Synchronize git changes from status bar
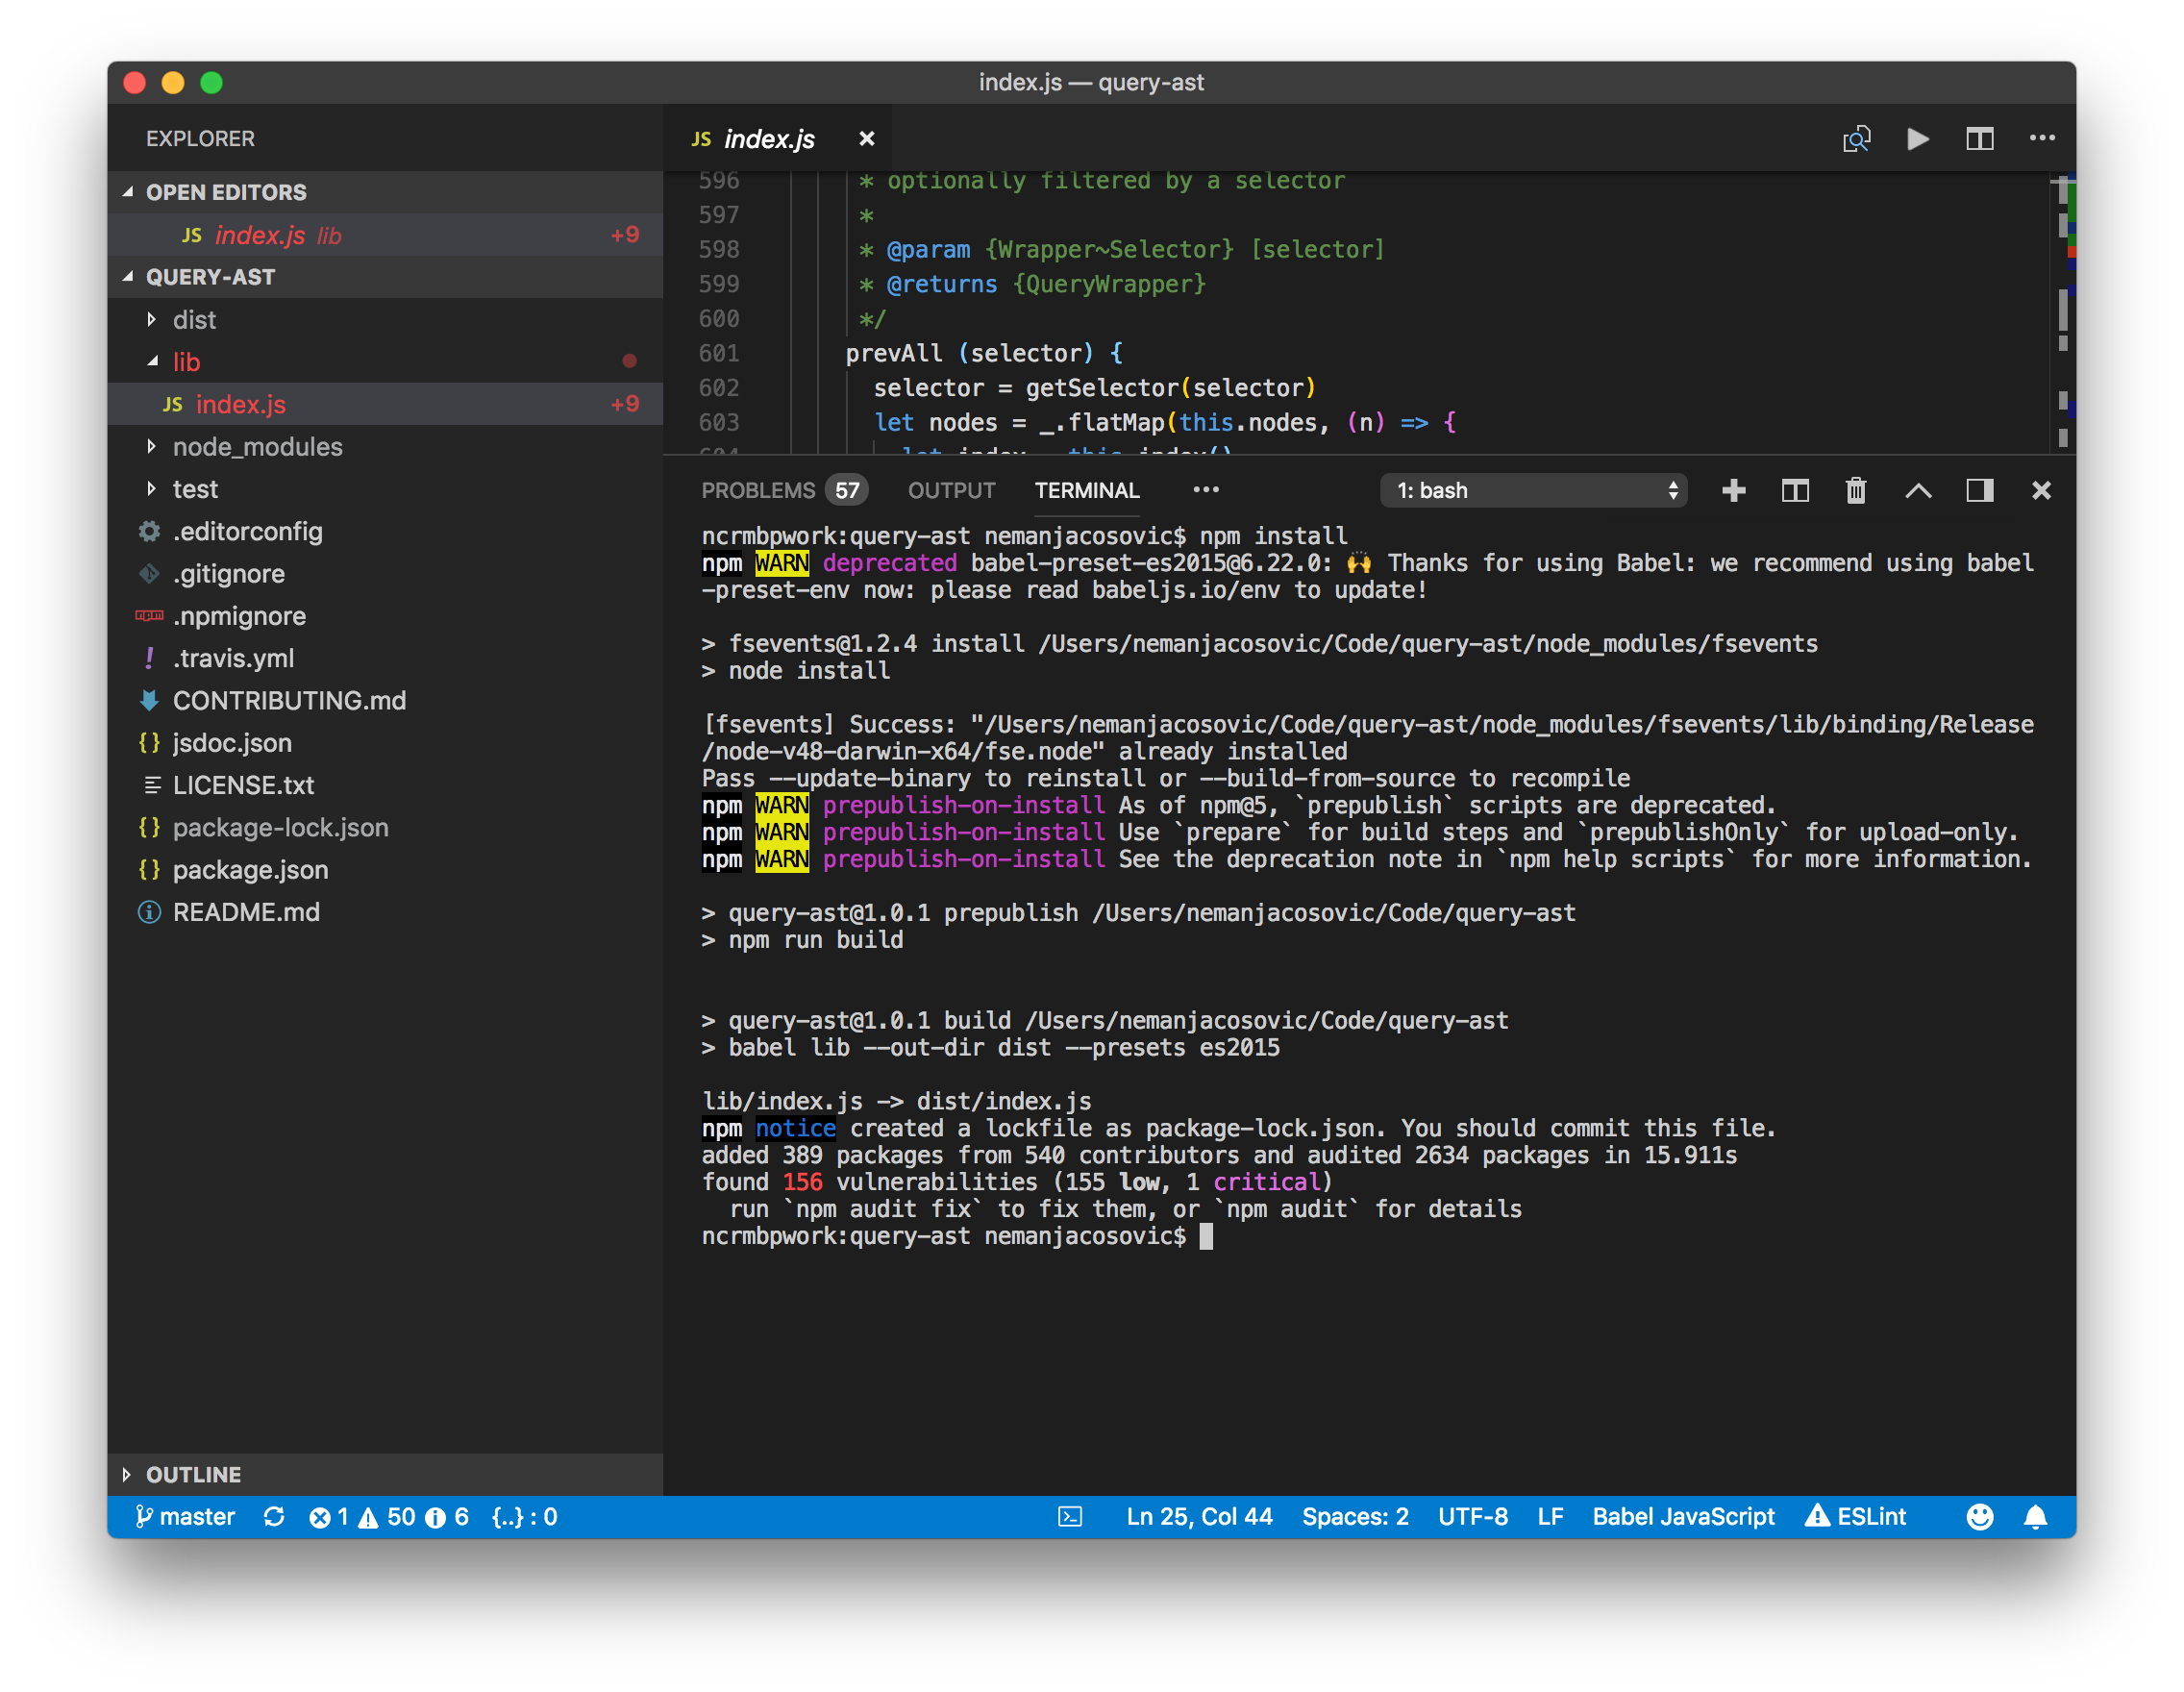 [x=274, y=1516]
